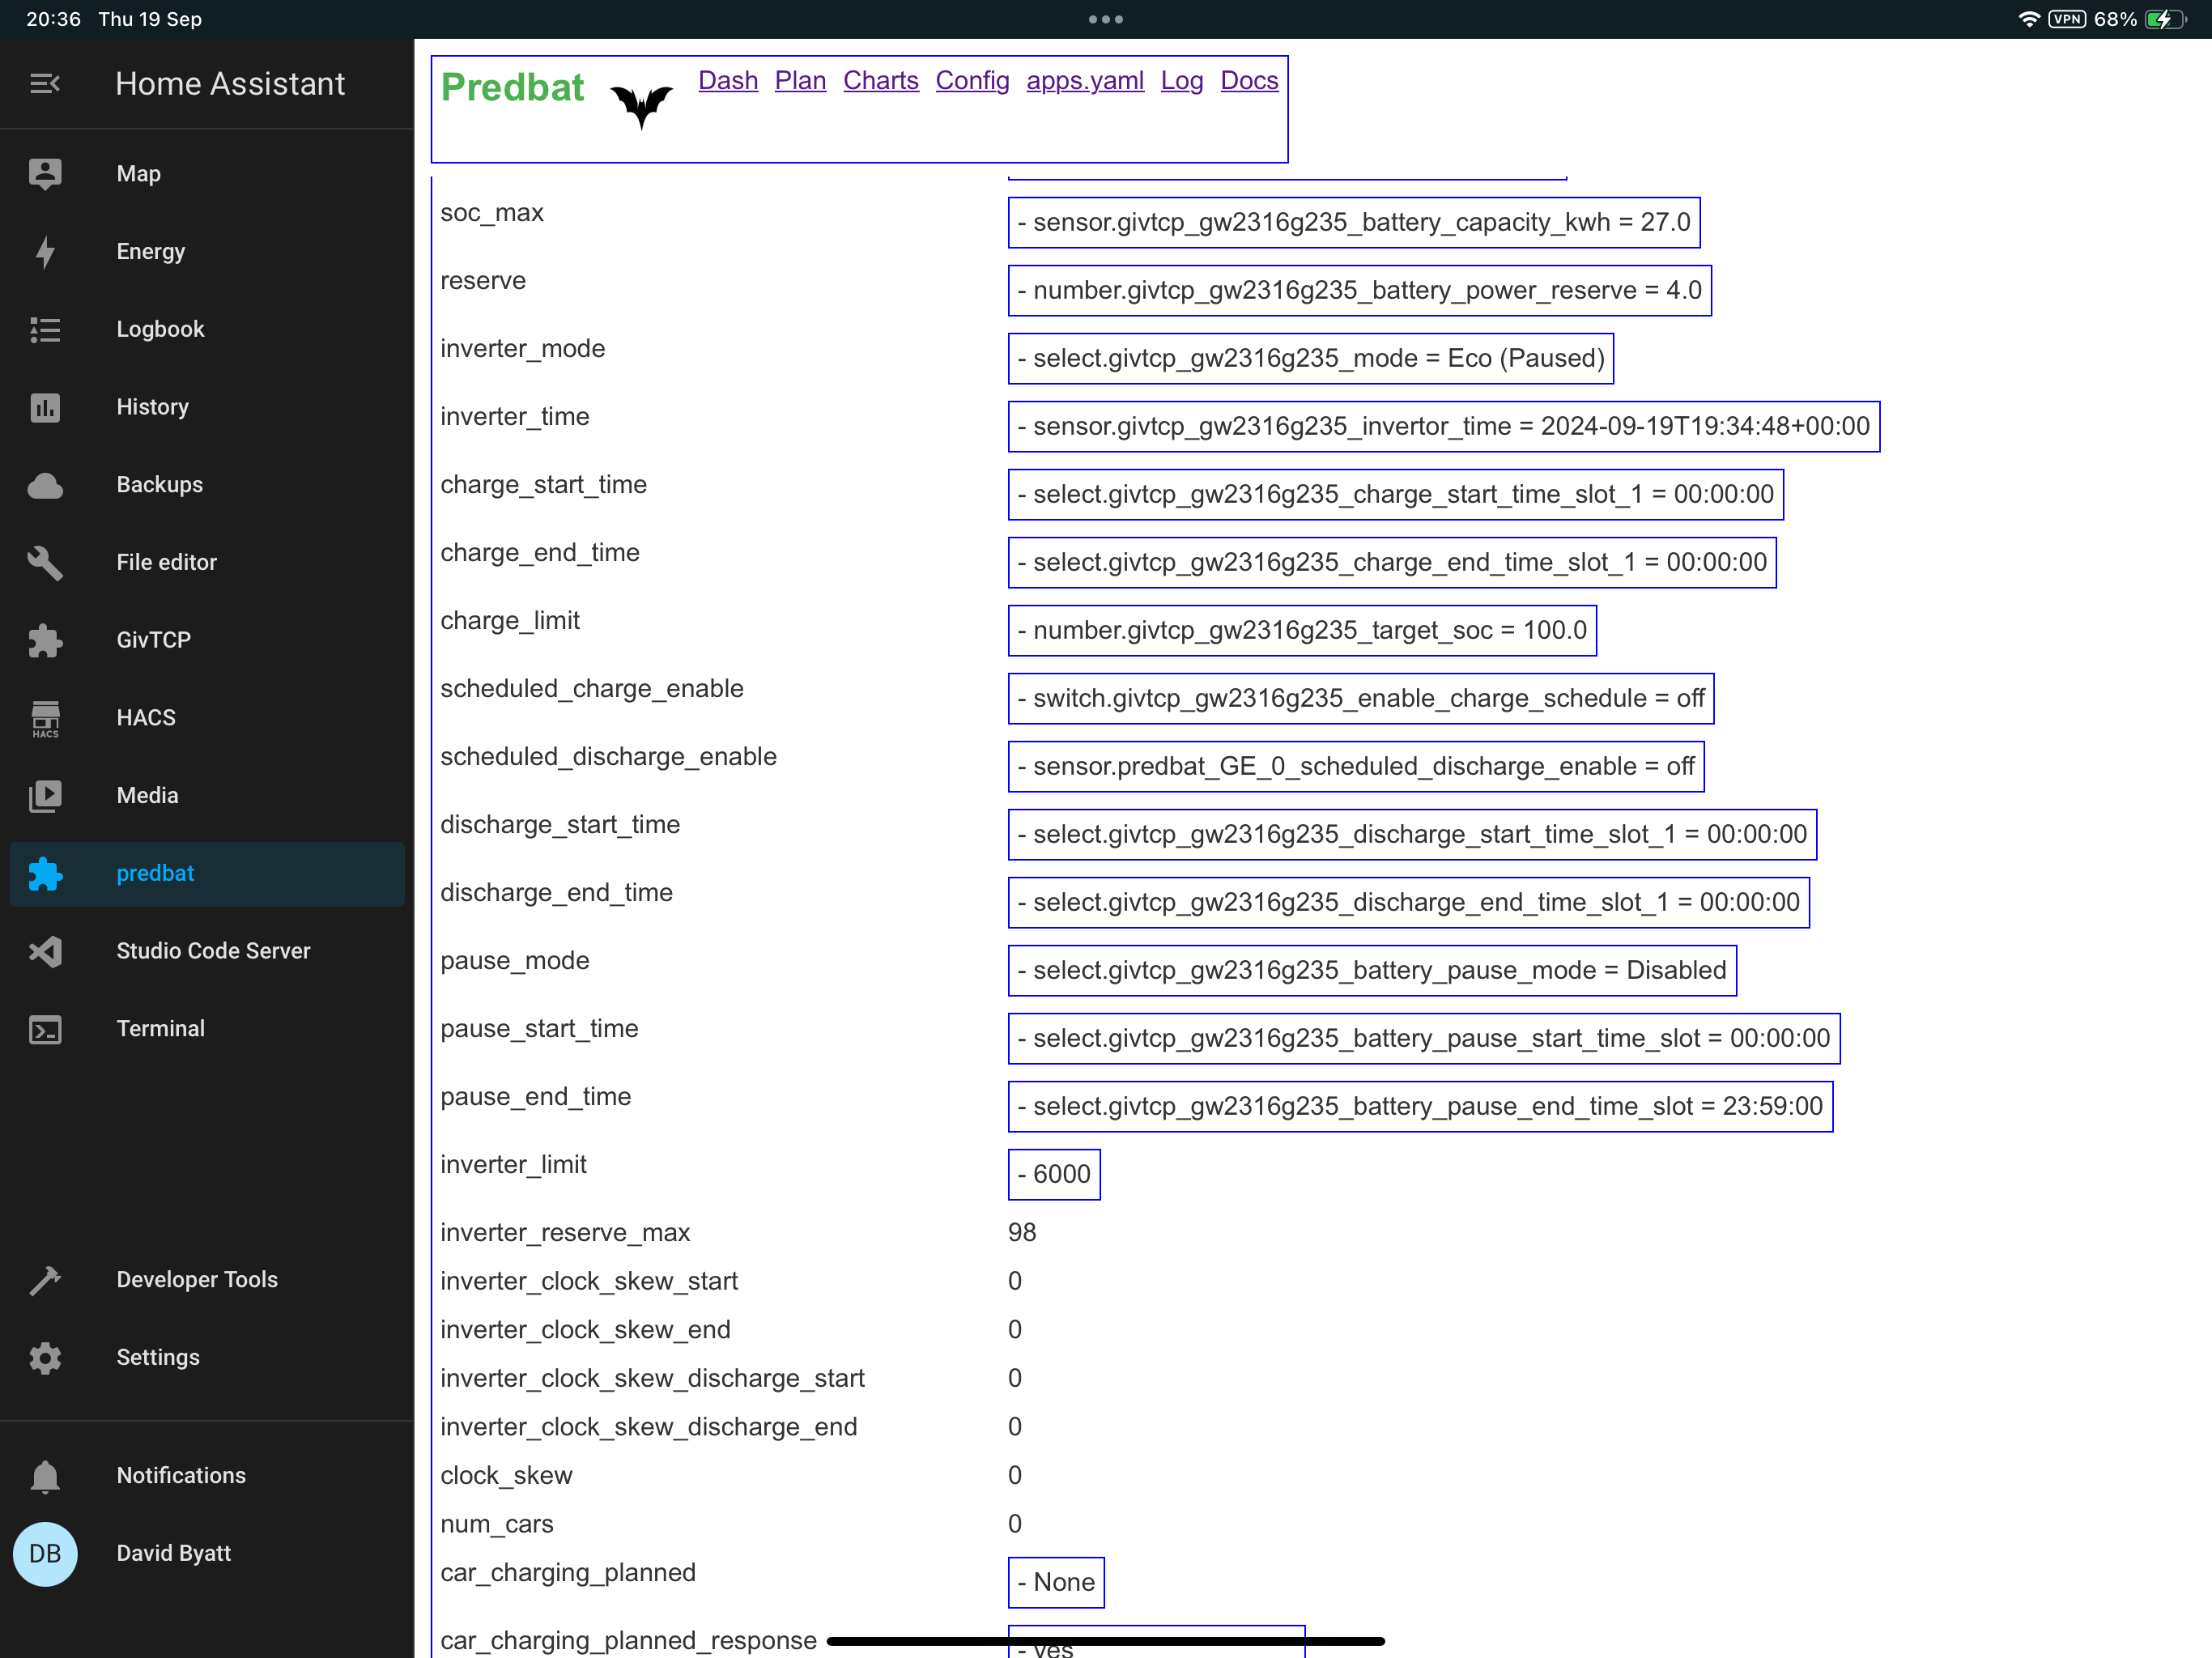Select the battery_capacity_kwh = 27.0 value
The height and width of the screenshot is (1658, 2212).
1354,223
